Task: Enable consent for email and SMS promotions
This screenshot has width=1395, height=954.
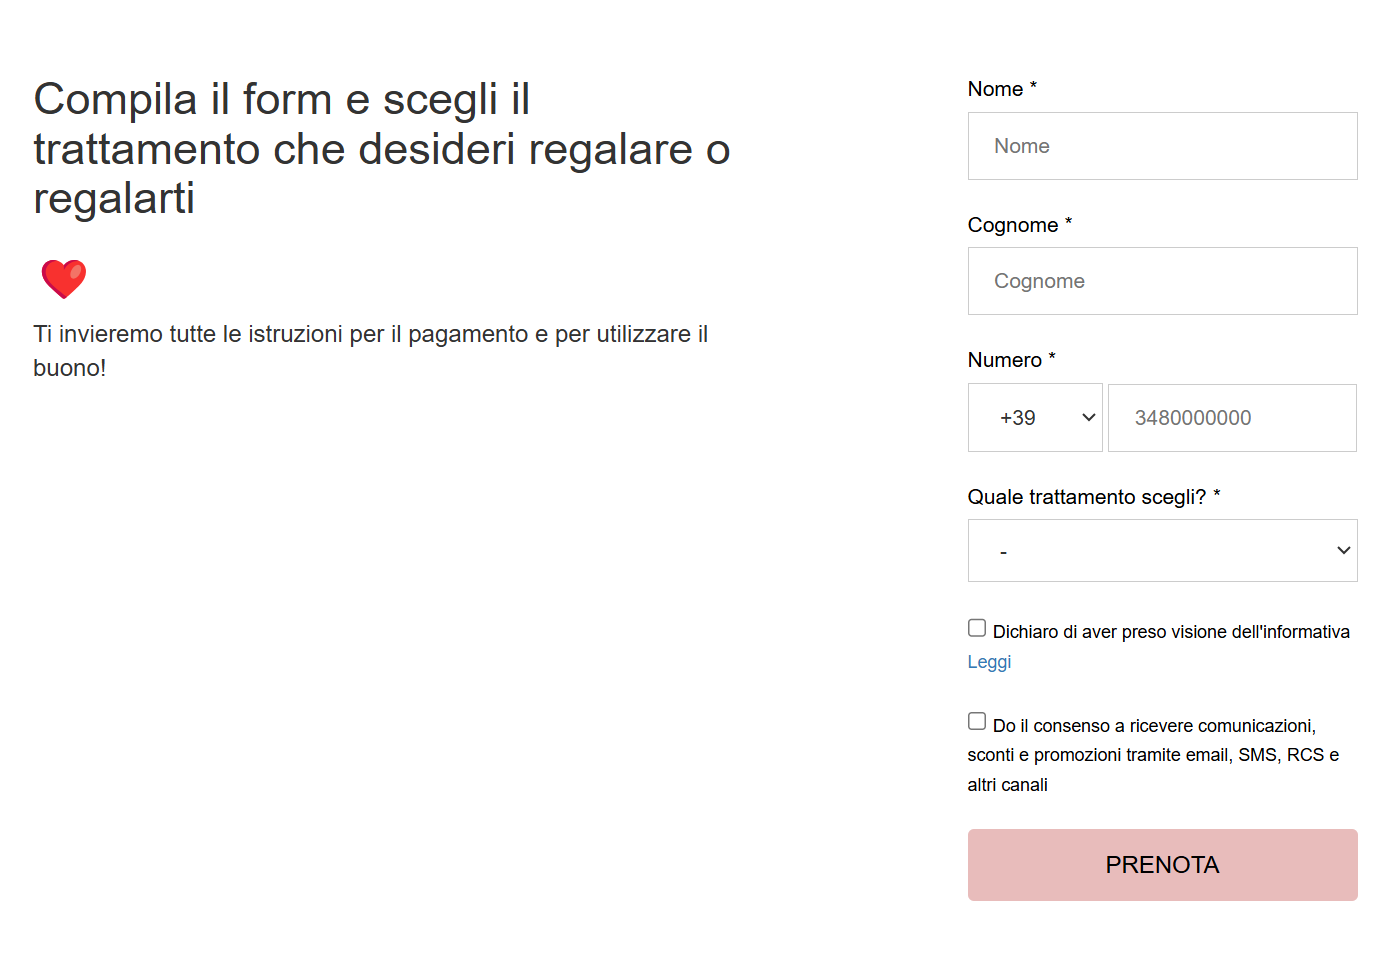Action: point(976,720)
